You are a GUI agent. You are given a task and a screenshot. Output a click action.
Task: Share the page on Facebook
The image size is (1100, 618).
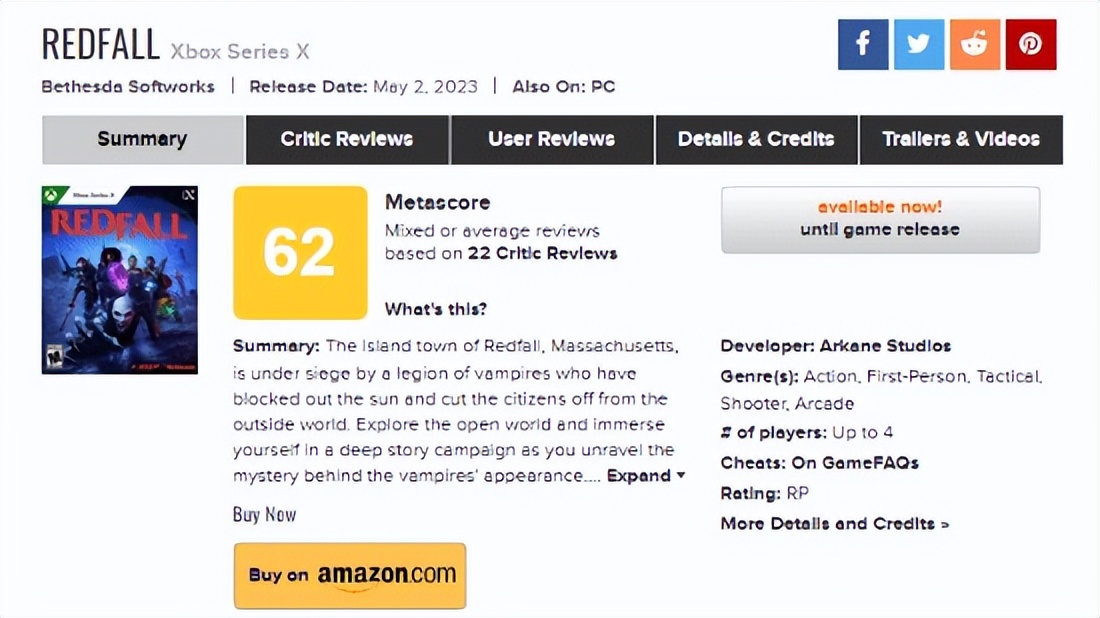863,44
